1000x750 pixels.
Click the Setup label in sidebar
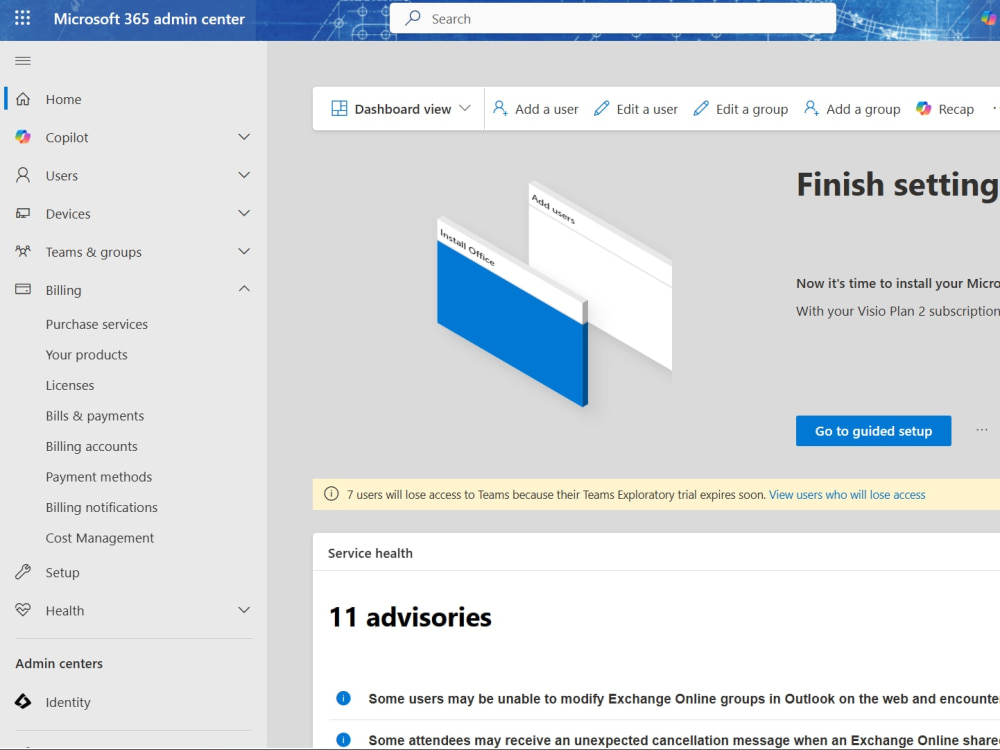click(62, 573)
